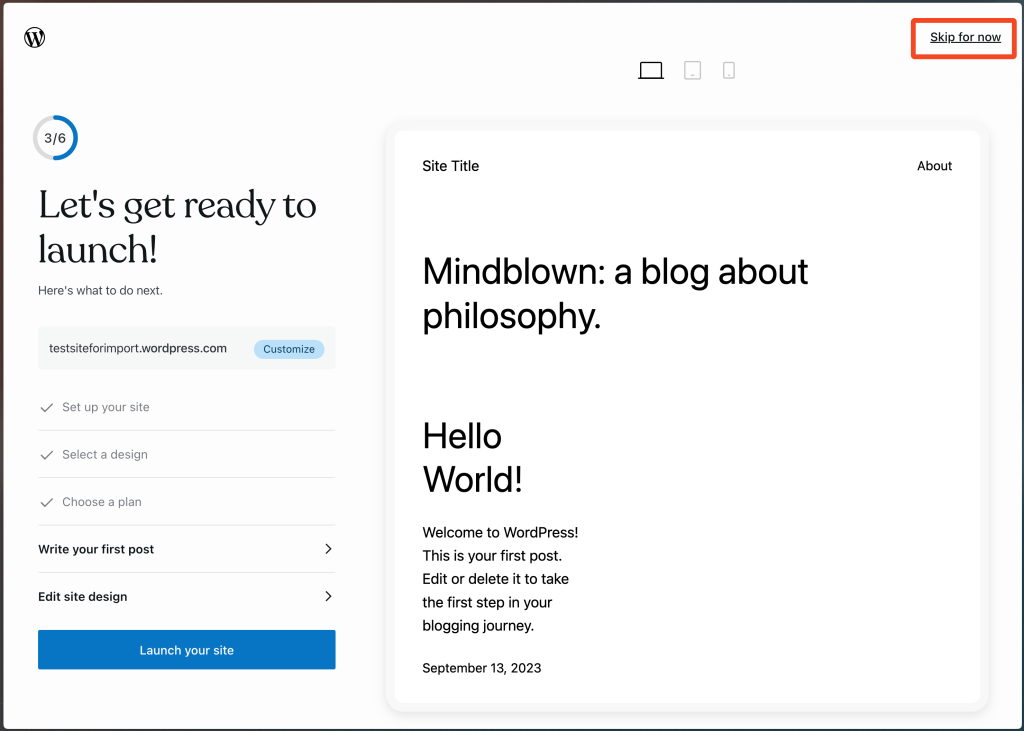Click Site Title in preview header
Image resolution: width=1024 pixels, height=731 pixels.
(450, 166)
